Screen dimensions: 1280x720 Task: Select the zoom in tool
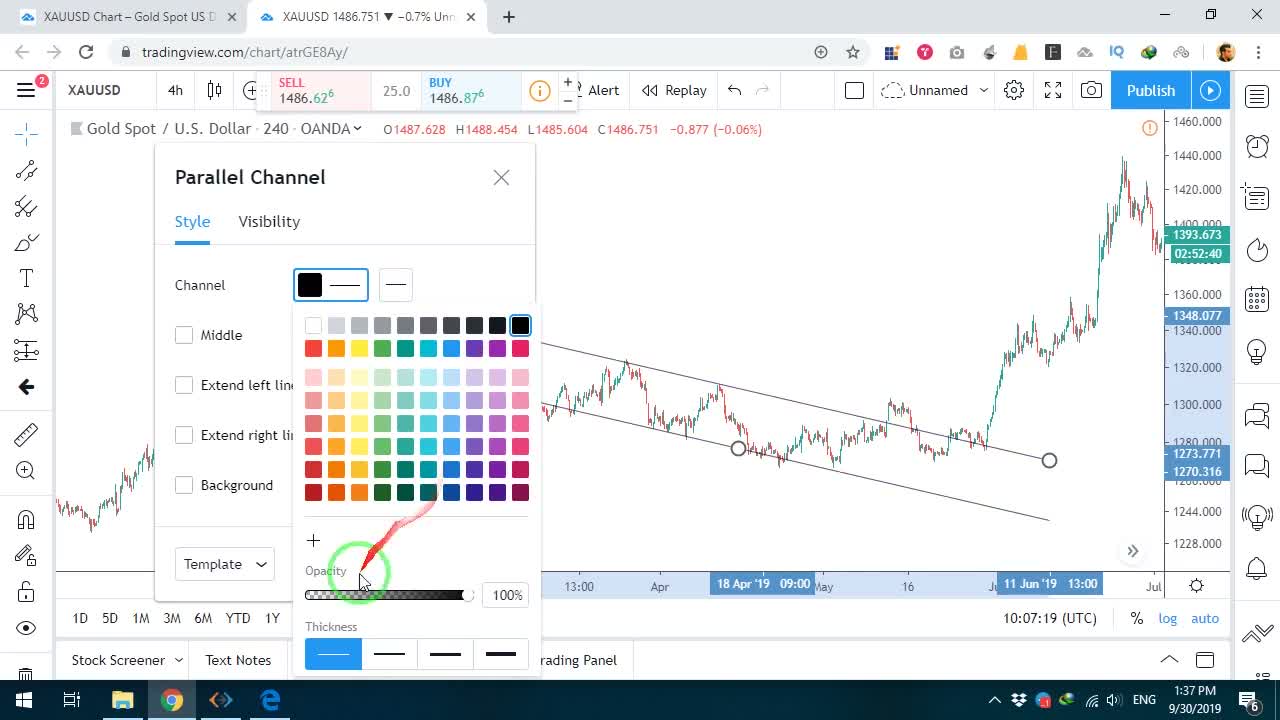[26, 471]
